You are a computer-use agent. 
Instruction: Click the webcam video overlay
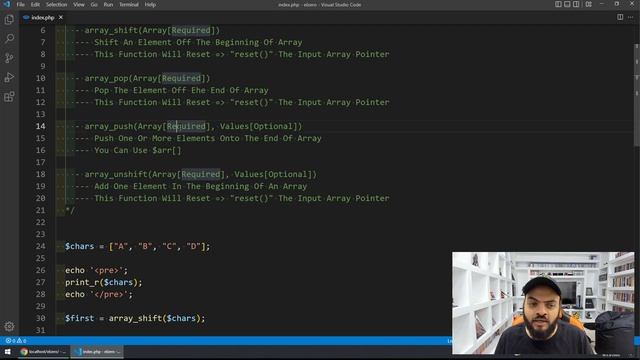tap(543, 303)
